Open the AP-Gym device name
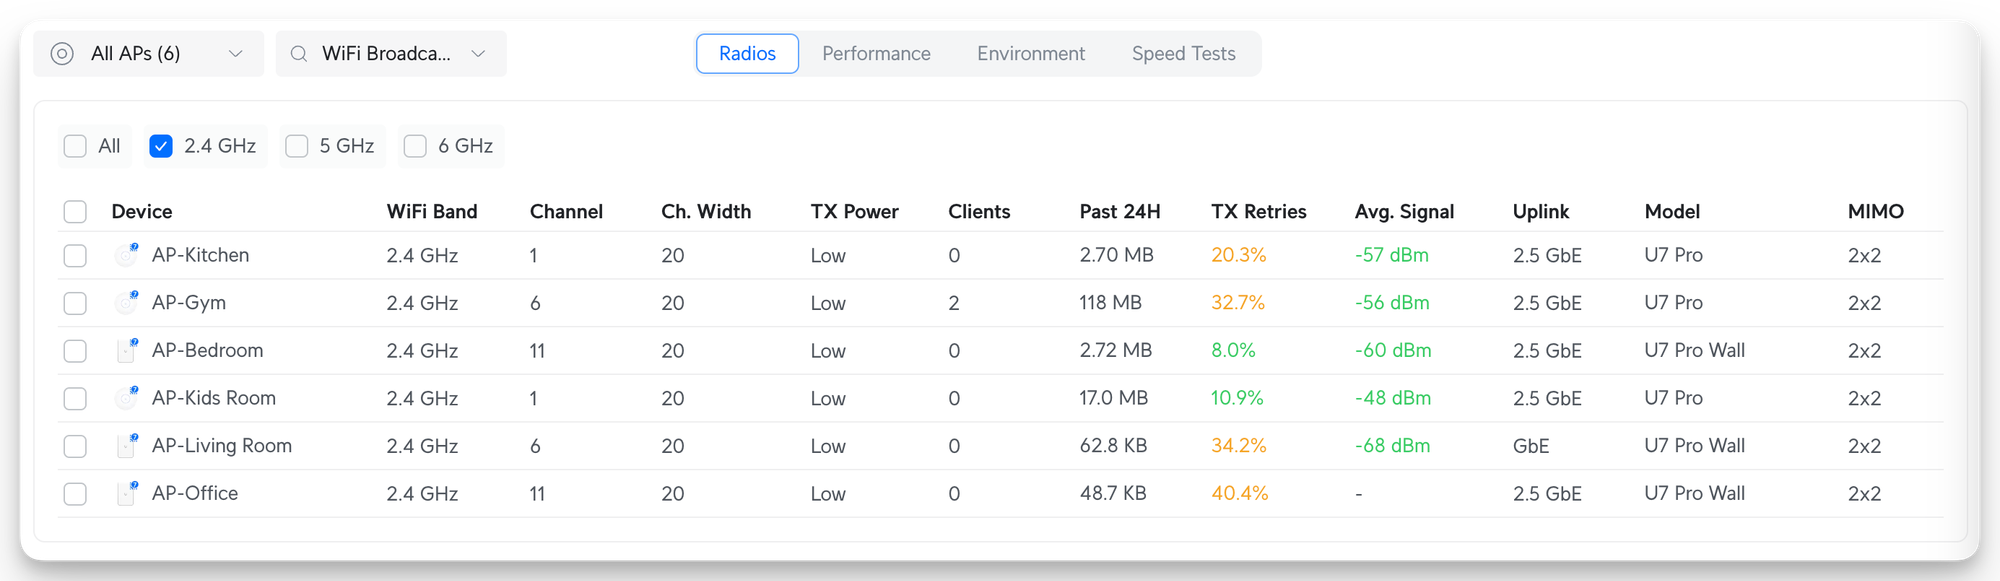Image resolution: width=2000 pixels, height=581 pixels. tap(189, 302)
